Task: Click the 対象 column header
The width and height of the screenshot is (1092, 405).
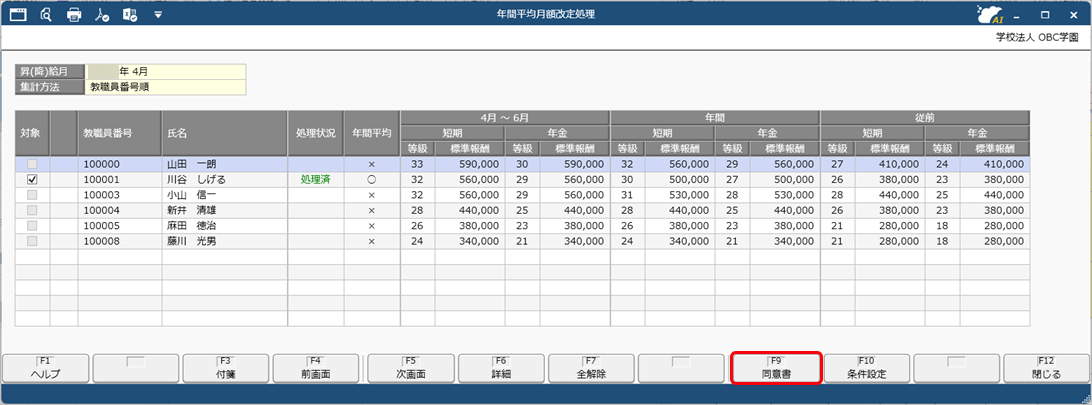Action: (32, 133)
